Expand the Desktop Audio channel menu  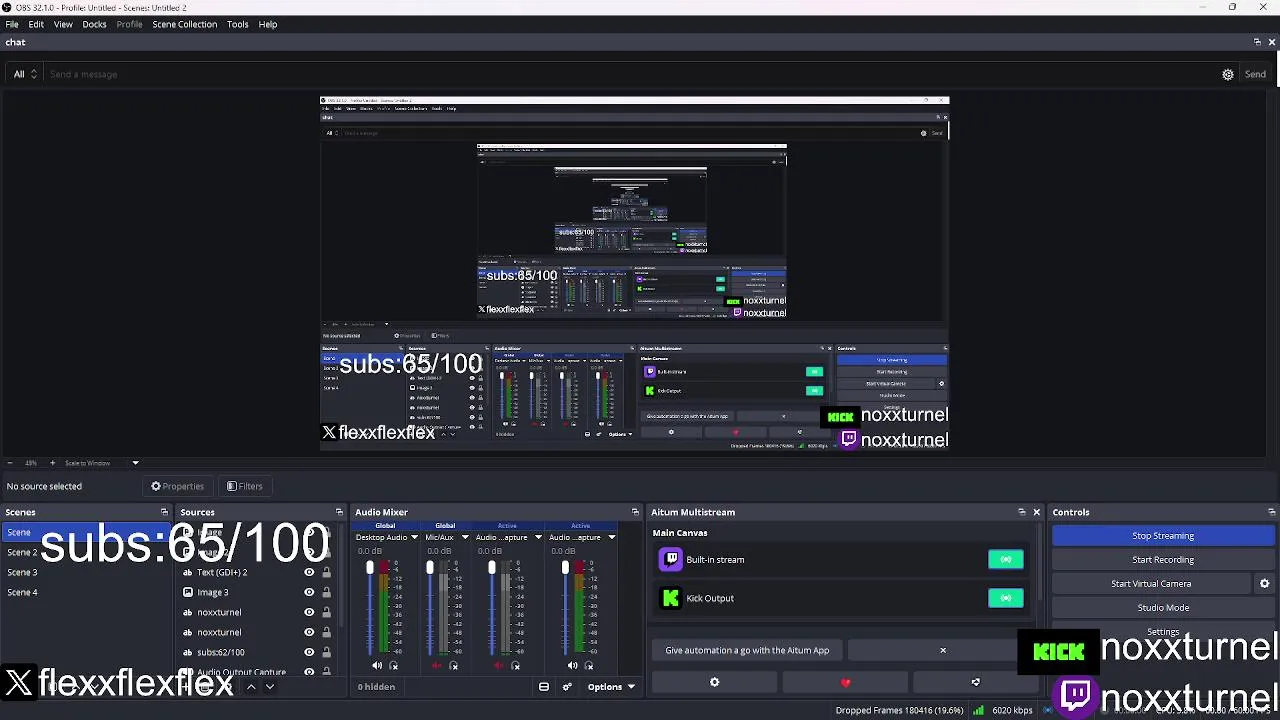coord(414,537)
